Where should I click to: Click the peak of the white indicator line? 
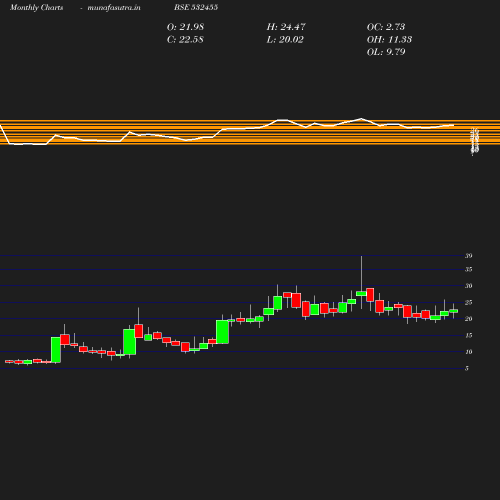click(x=361, y=119)
